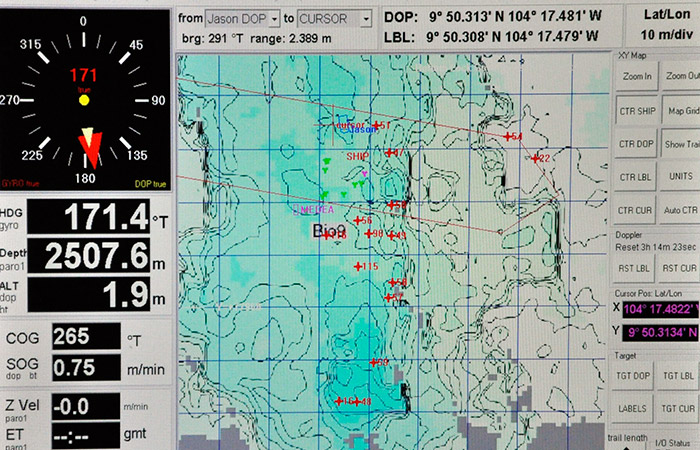Click the compass heading dial

pos(84,100)
